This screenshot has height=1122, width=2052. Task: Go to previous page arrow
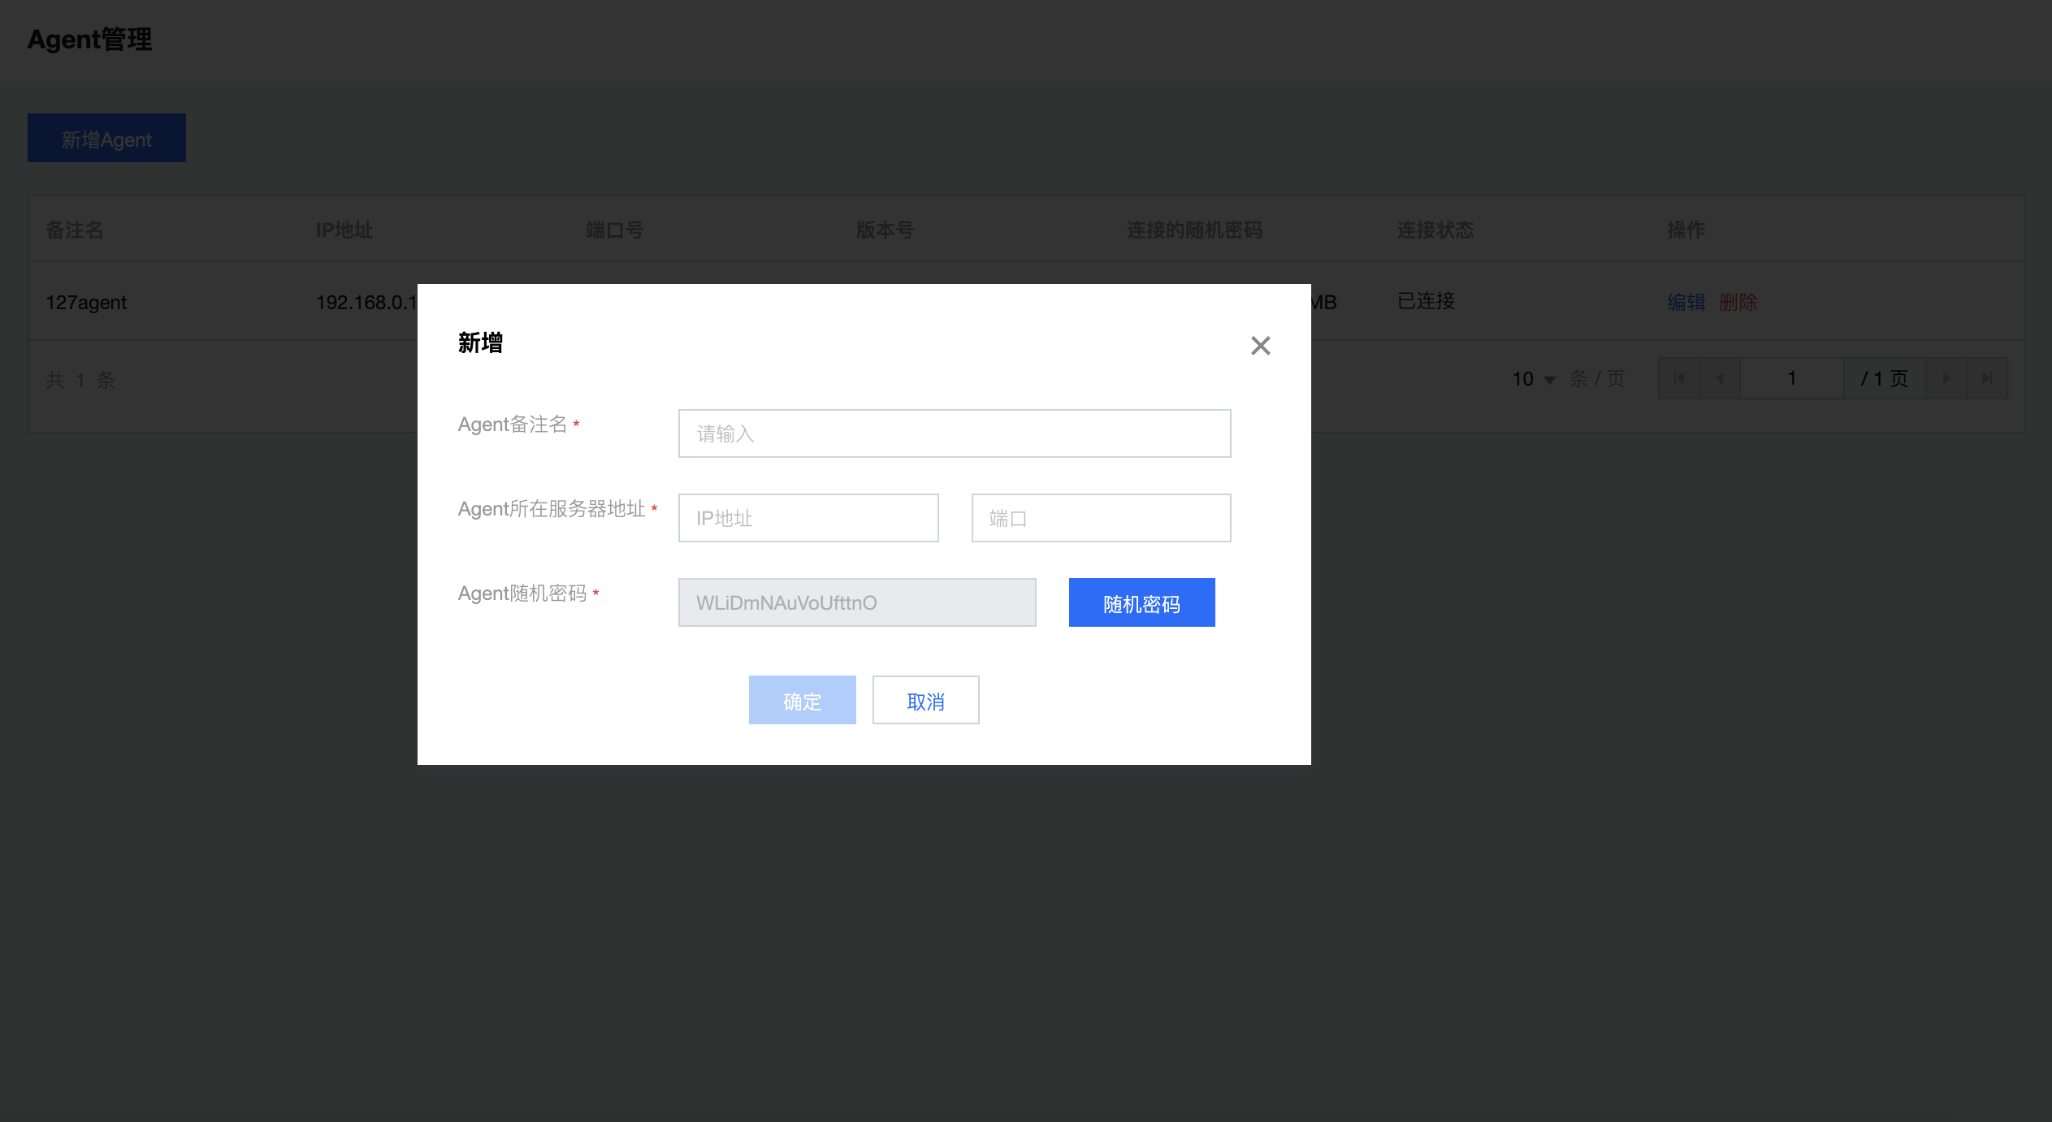click(x=1720, y=378)
